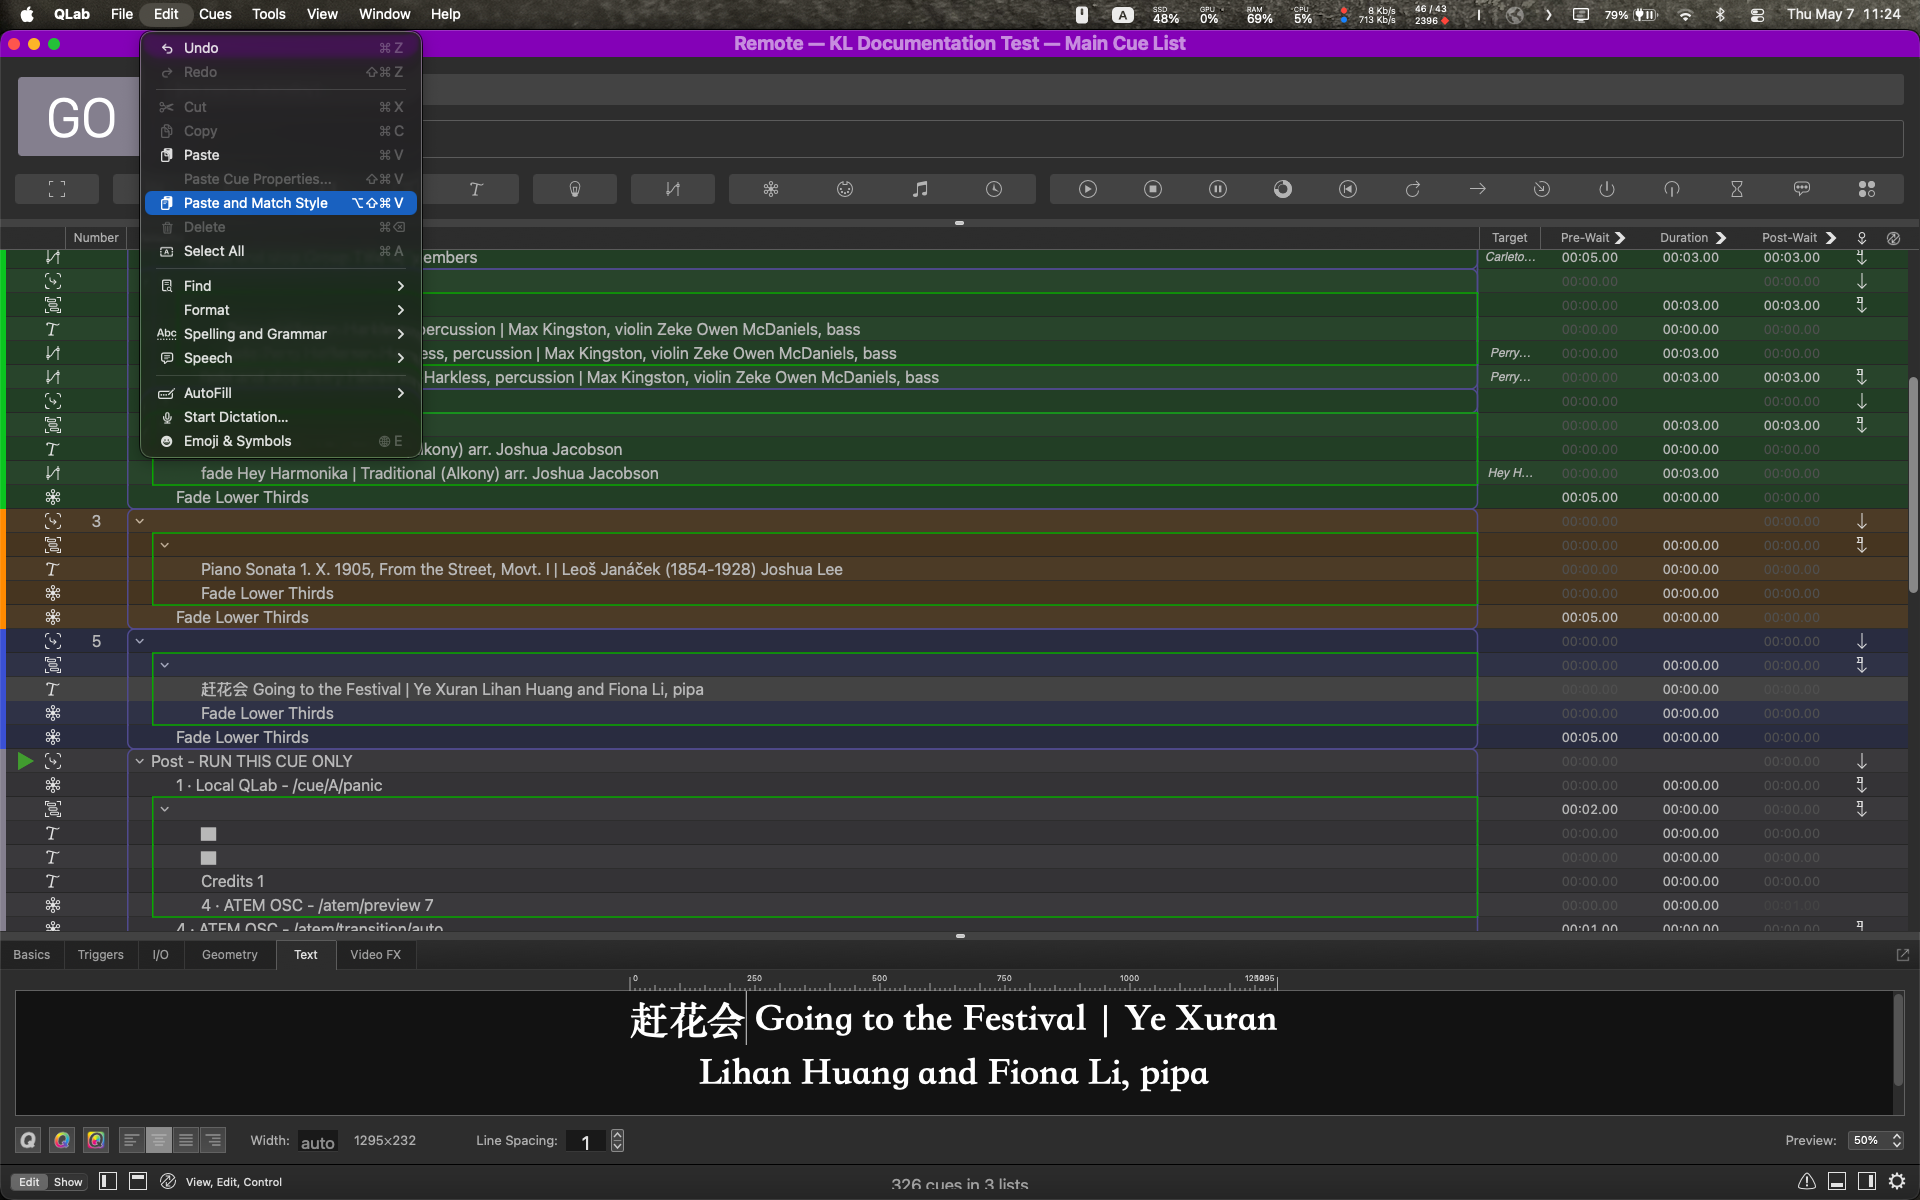Switch to the Geometry tab
Viewport: 1920px width, 1200px height.
coord(229,955)
